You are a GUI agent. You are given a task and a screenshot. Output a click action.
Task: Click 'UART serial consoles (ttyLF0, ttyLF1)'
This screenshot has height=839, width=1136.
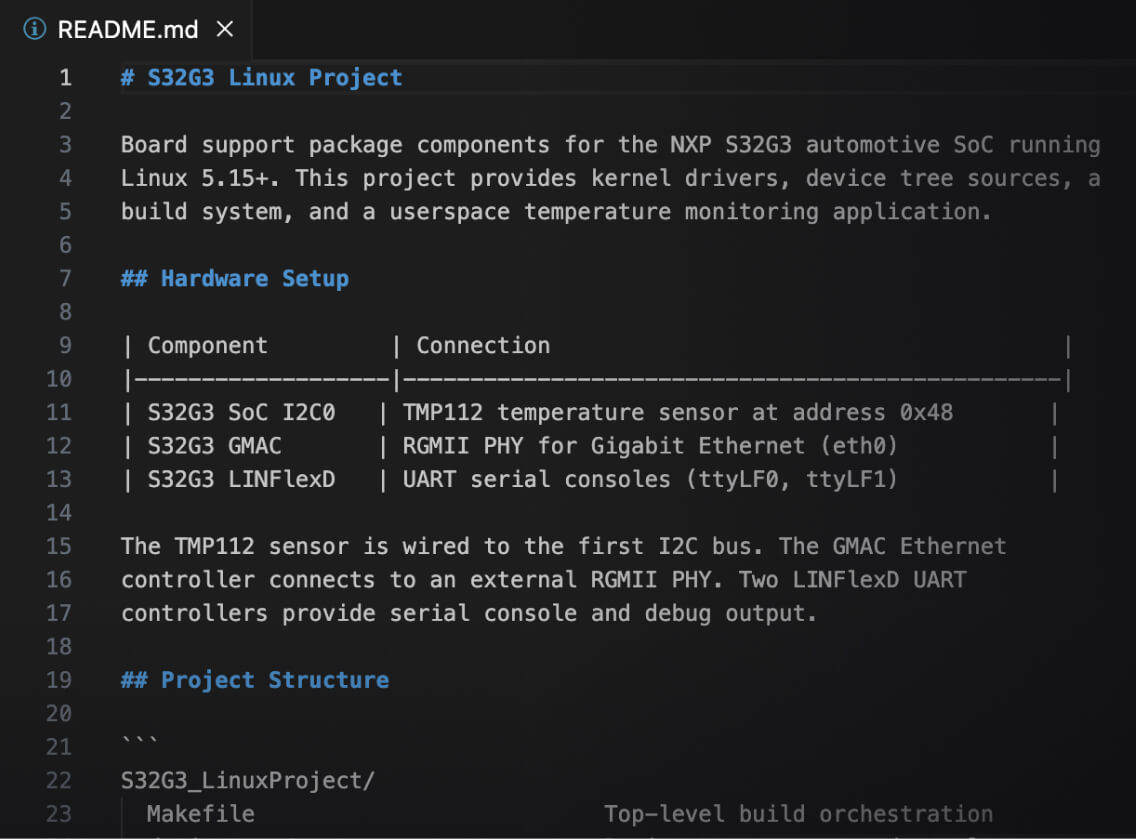[x=650, y=479]
